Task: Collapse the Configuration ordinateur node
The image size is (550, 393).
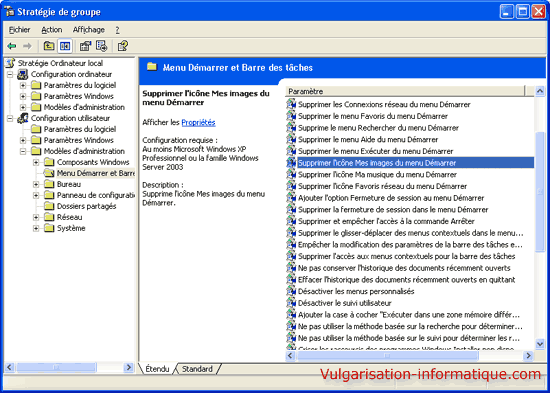Action: point(10,74)
